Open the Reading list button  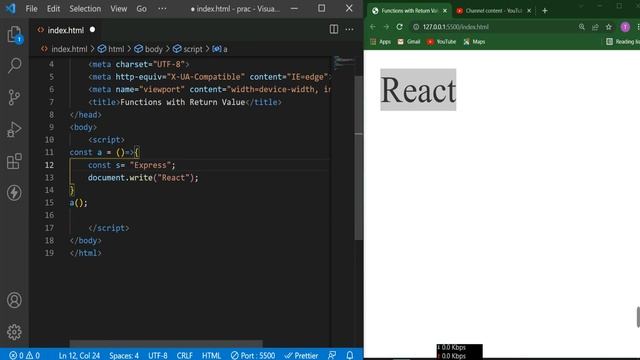622,42
